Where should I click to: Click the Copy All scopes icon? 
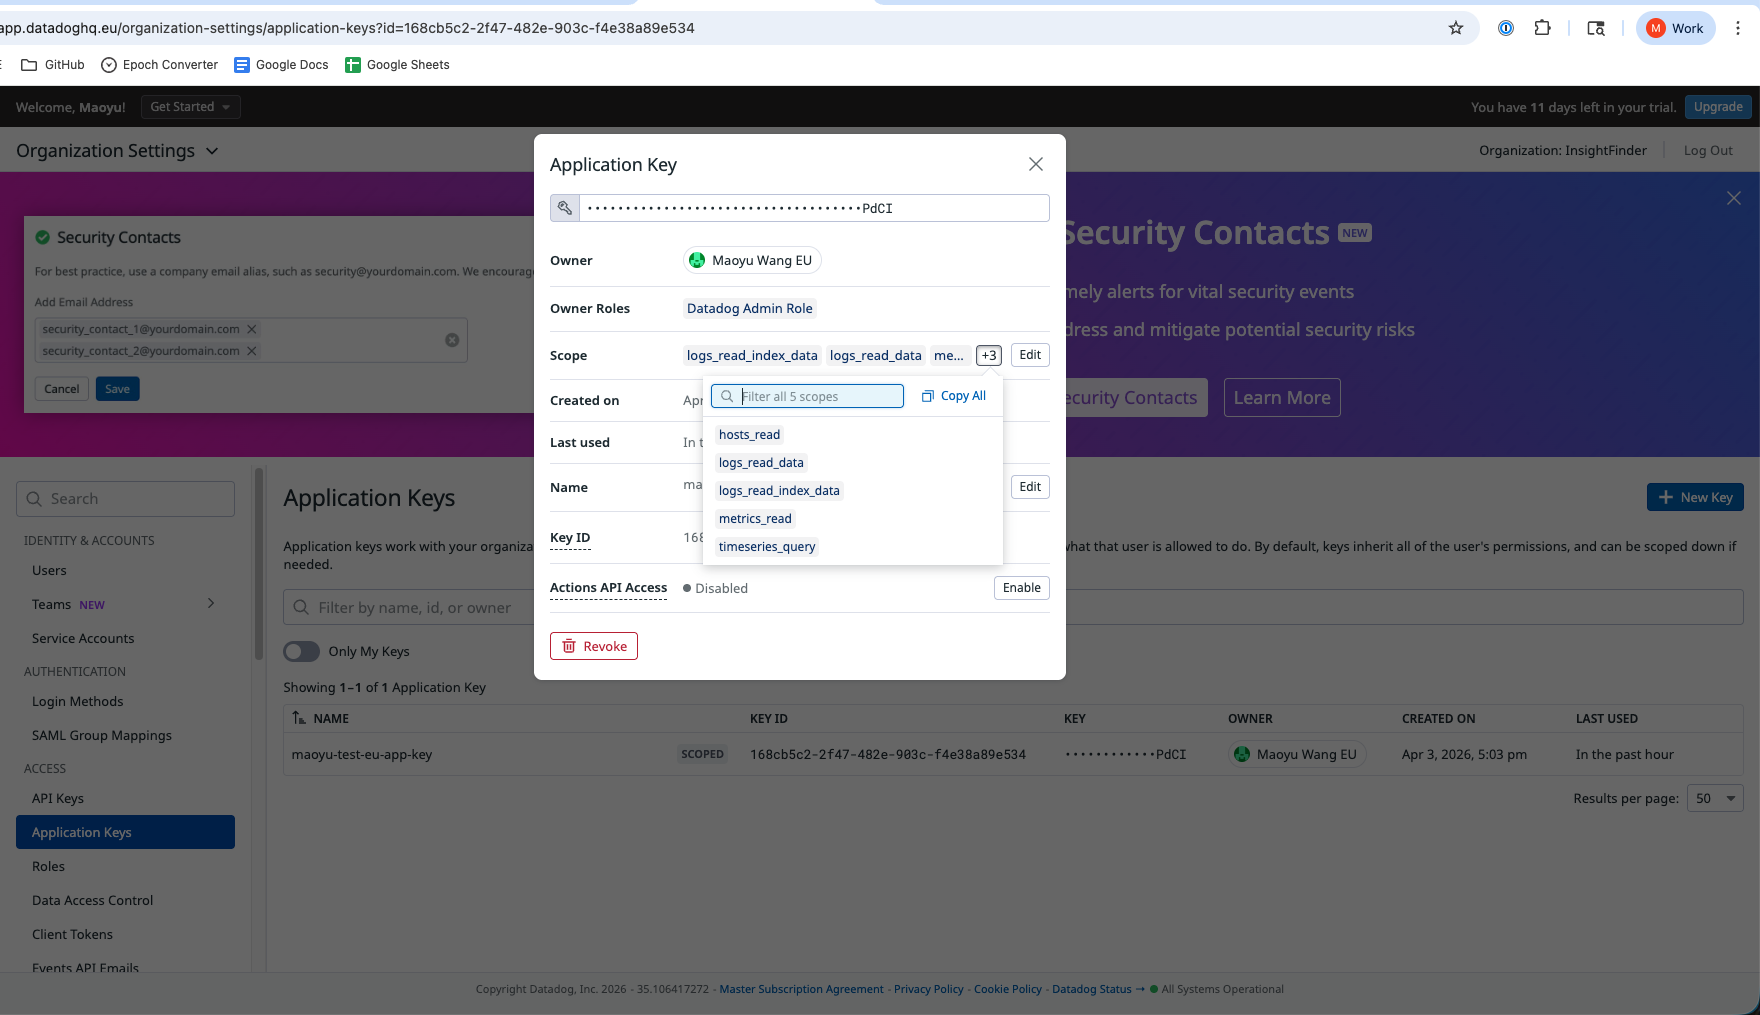(928, 396)
